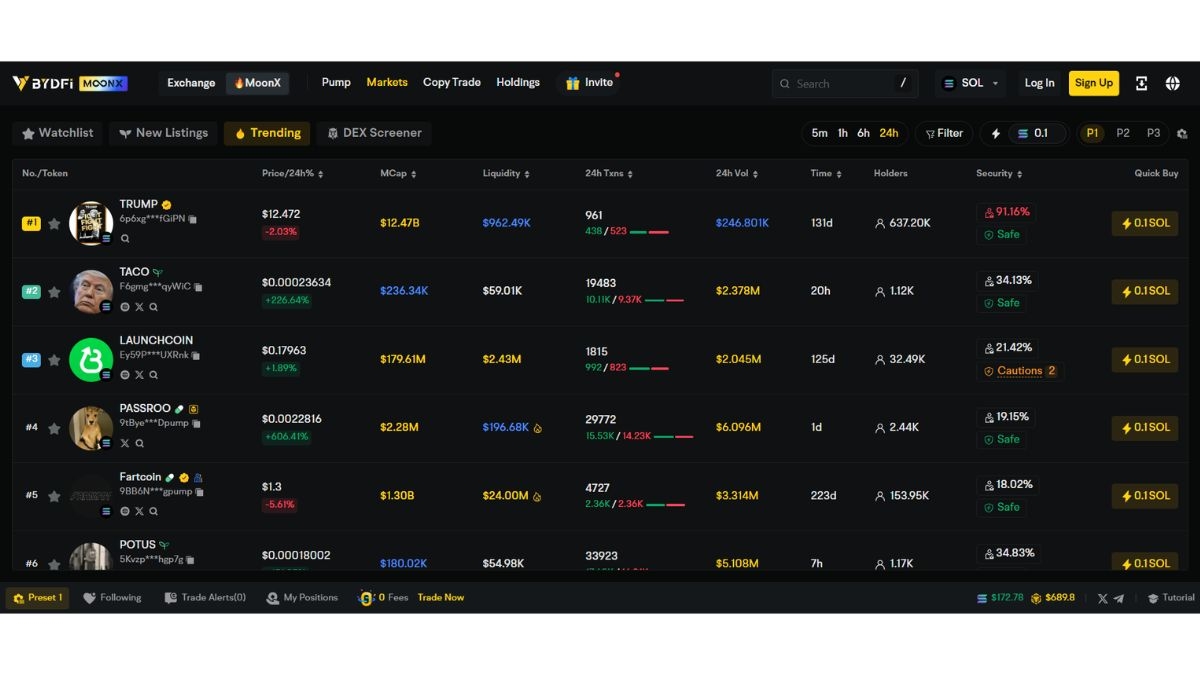Click the BYDFi MoonX logo

[70, 83]
